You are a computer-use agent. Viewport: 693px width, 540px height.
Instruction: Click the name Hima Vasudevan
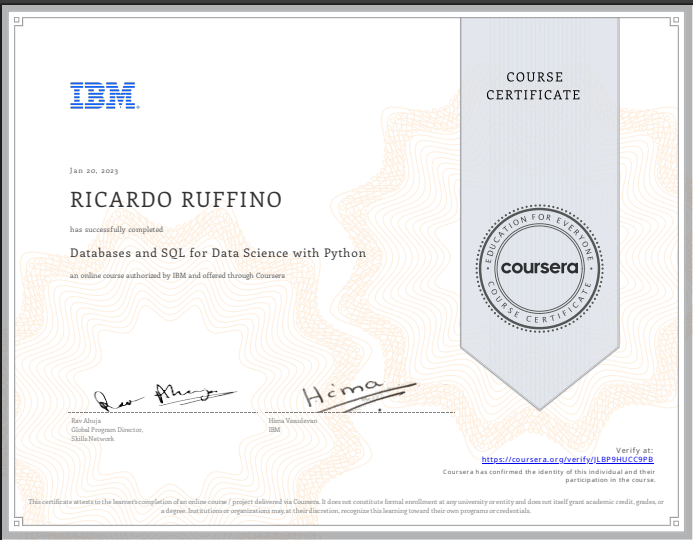[293, 421]
